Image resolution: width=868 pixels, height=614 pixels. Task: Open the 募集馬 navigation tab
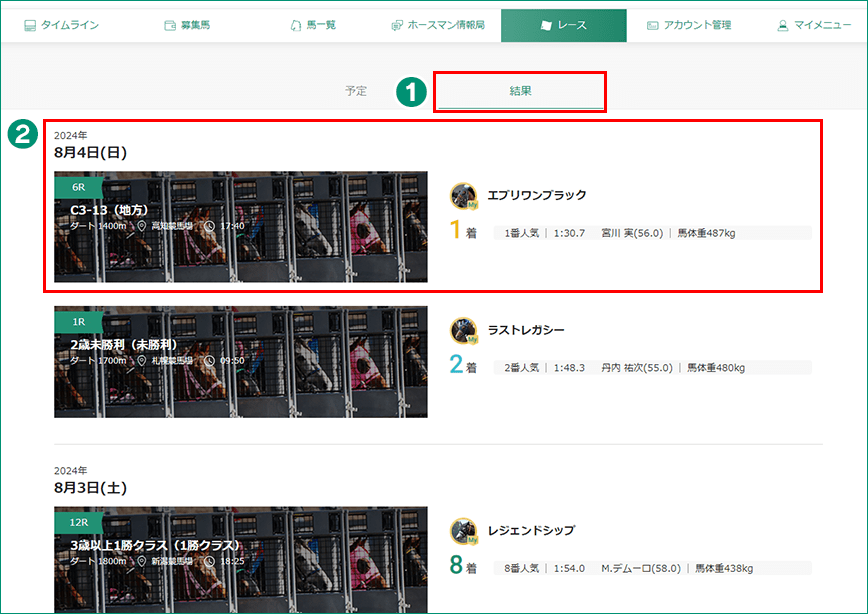tap(187, 25)
